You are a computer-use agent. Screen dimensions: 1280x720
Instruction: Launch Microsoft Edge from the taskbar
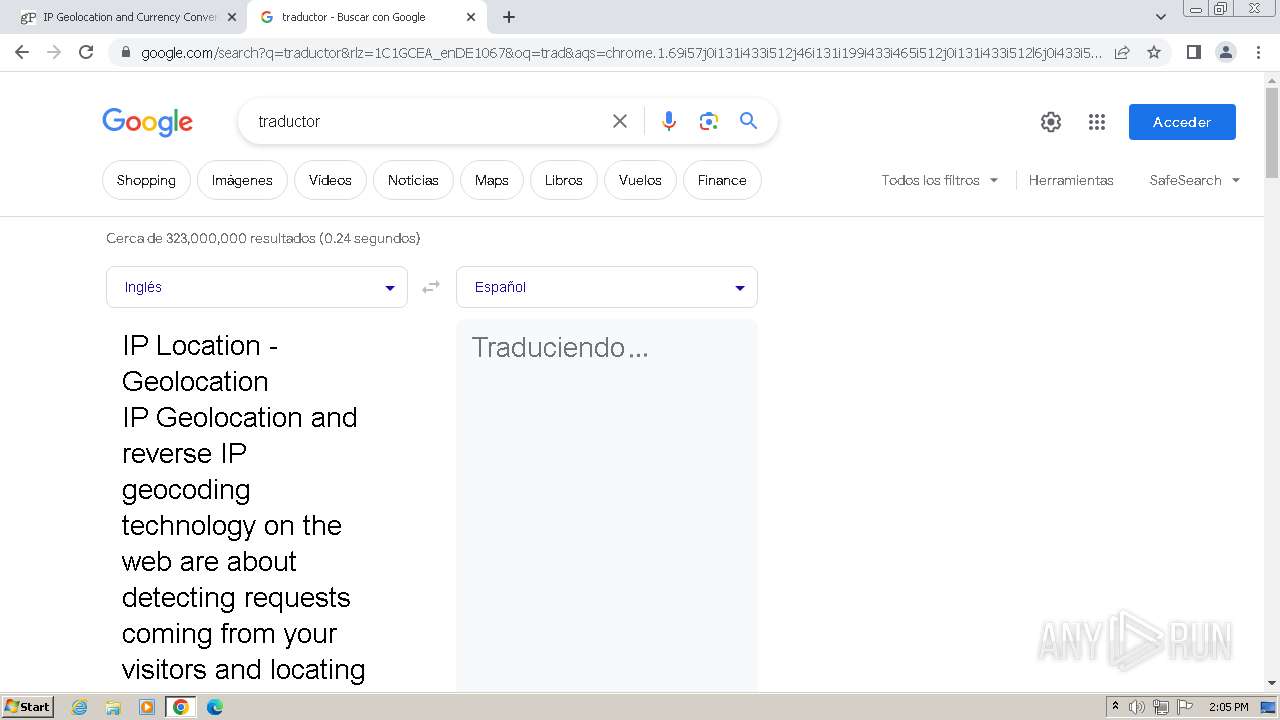215,707
